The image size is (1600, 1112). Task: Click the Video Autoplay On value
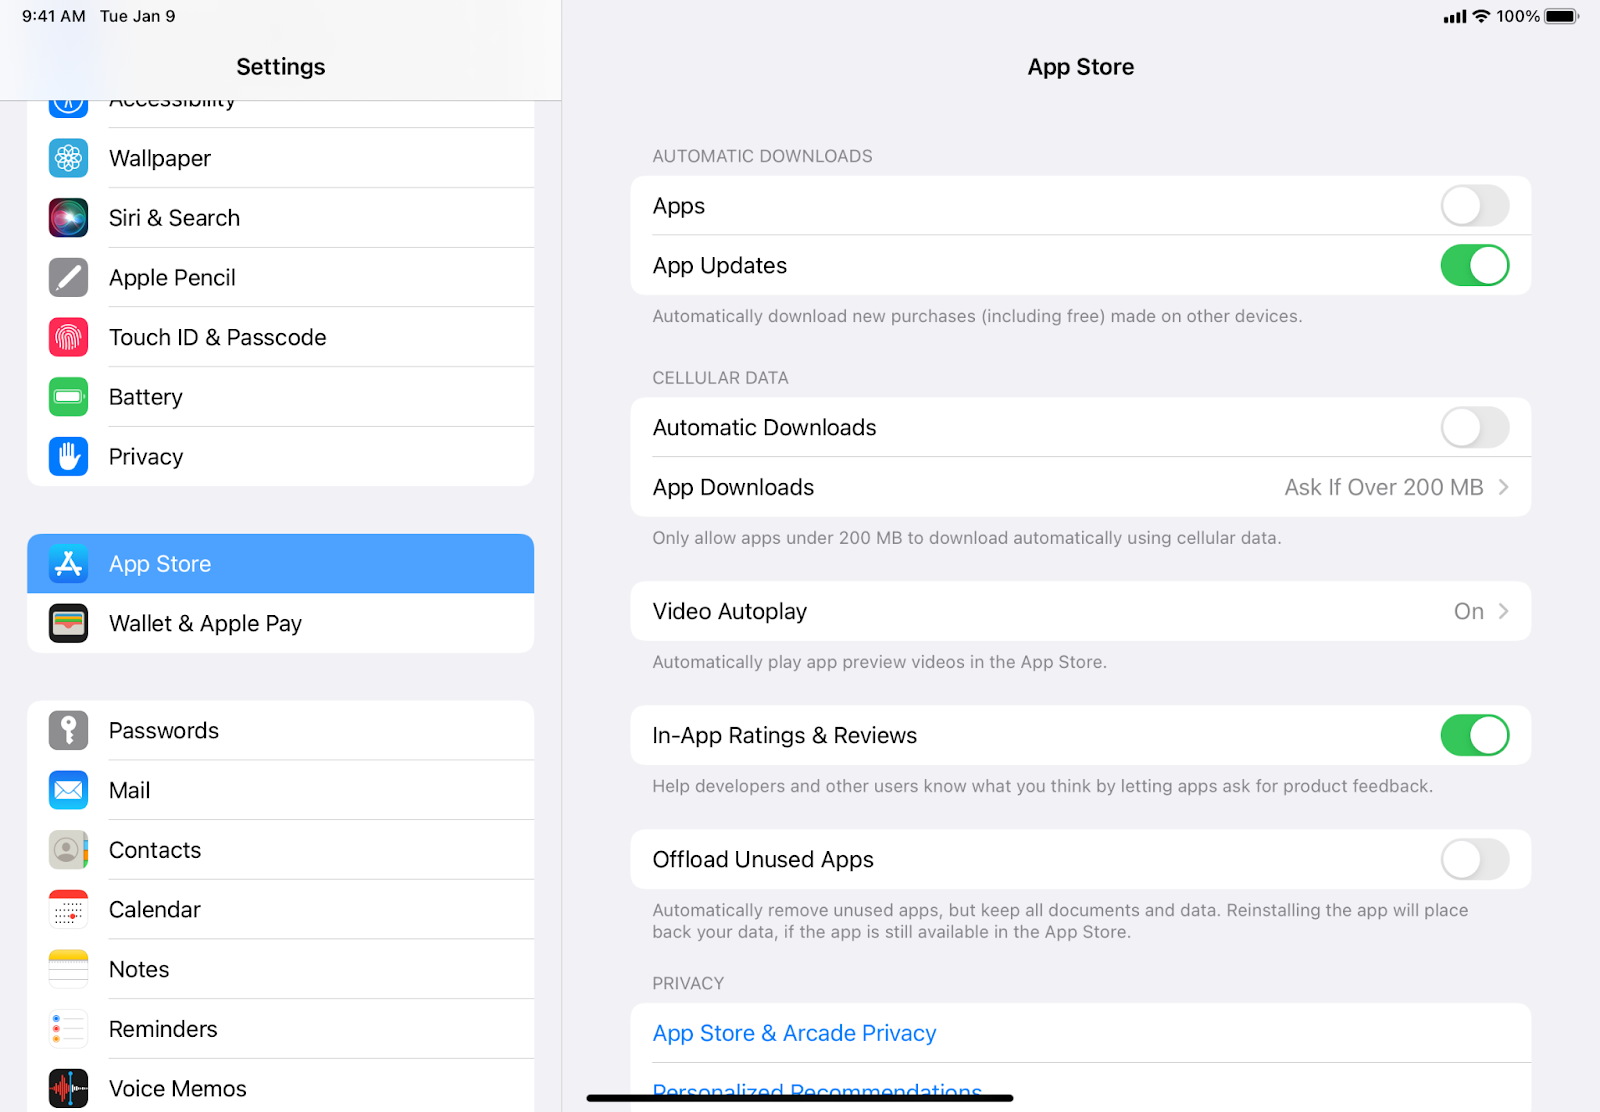coord(1468,611)
